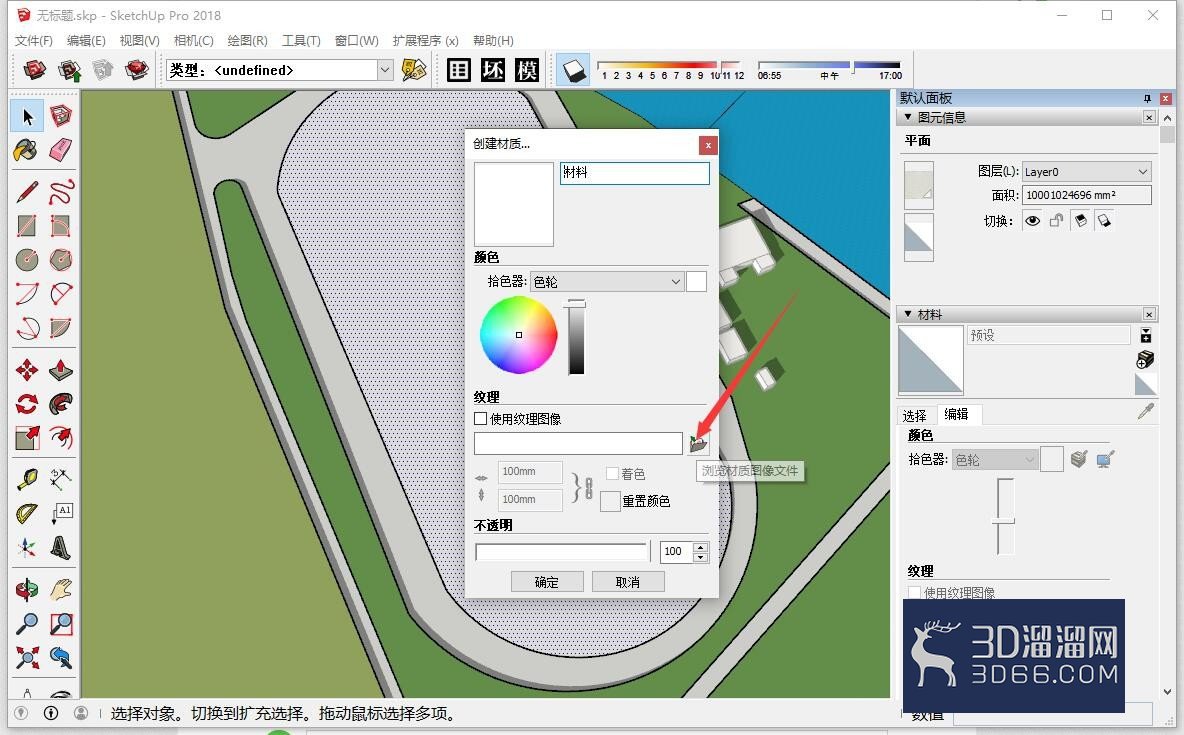Open the 绘图(R) menu

(247, 40)
